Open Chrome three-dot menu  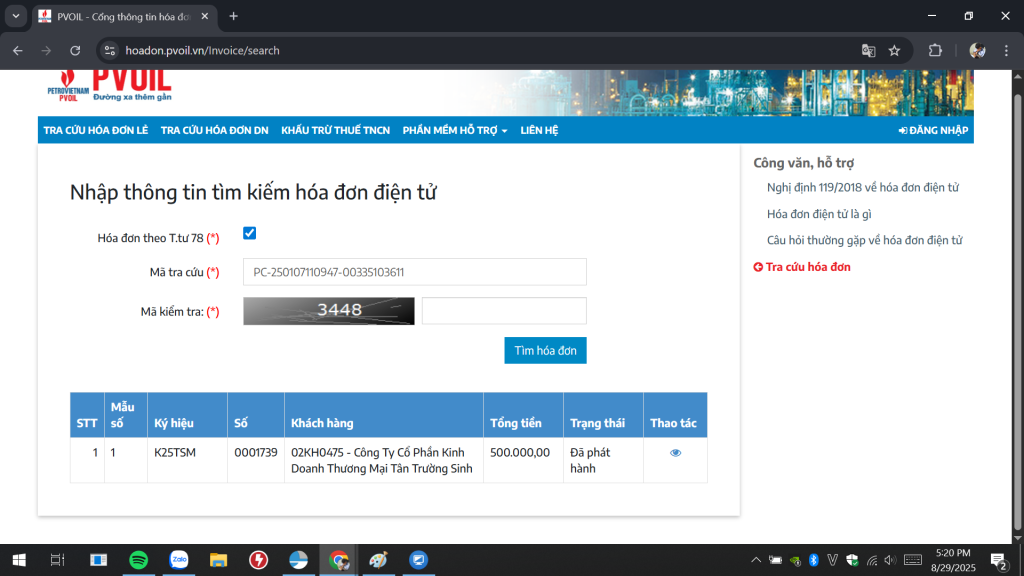coord(1006,50)
